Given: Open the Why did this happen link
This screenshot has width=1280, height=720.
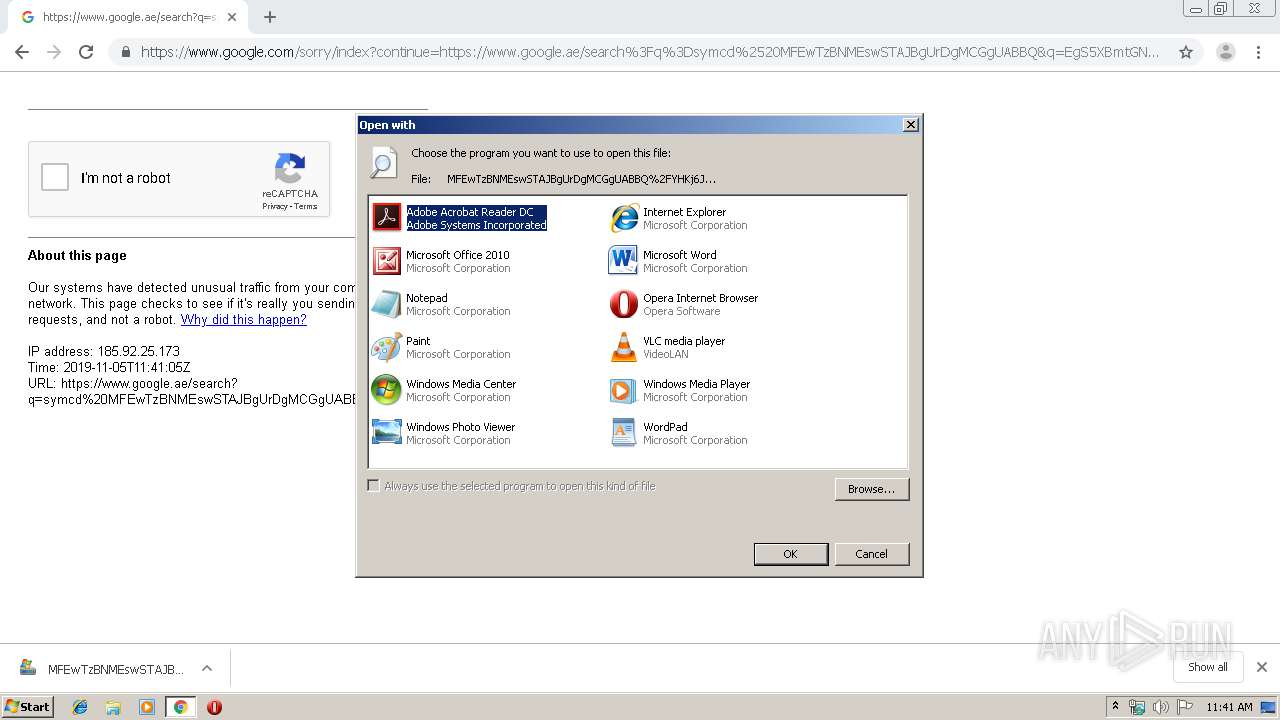Looking at the screenshot, I should tap(244, 320).
